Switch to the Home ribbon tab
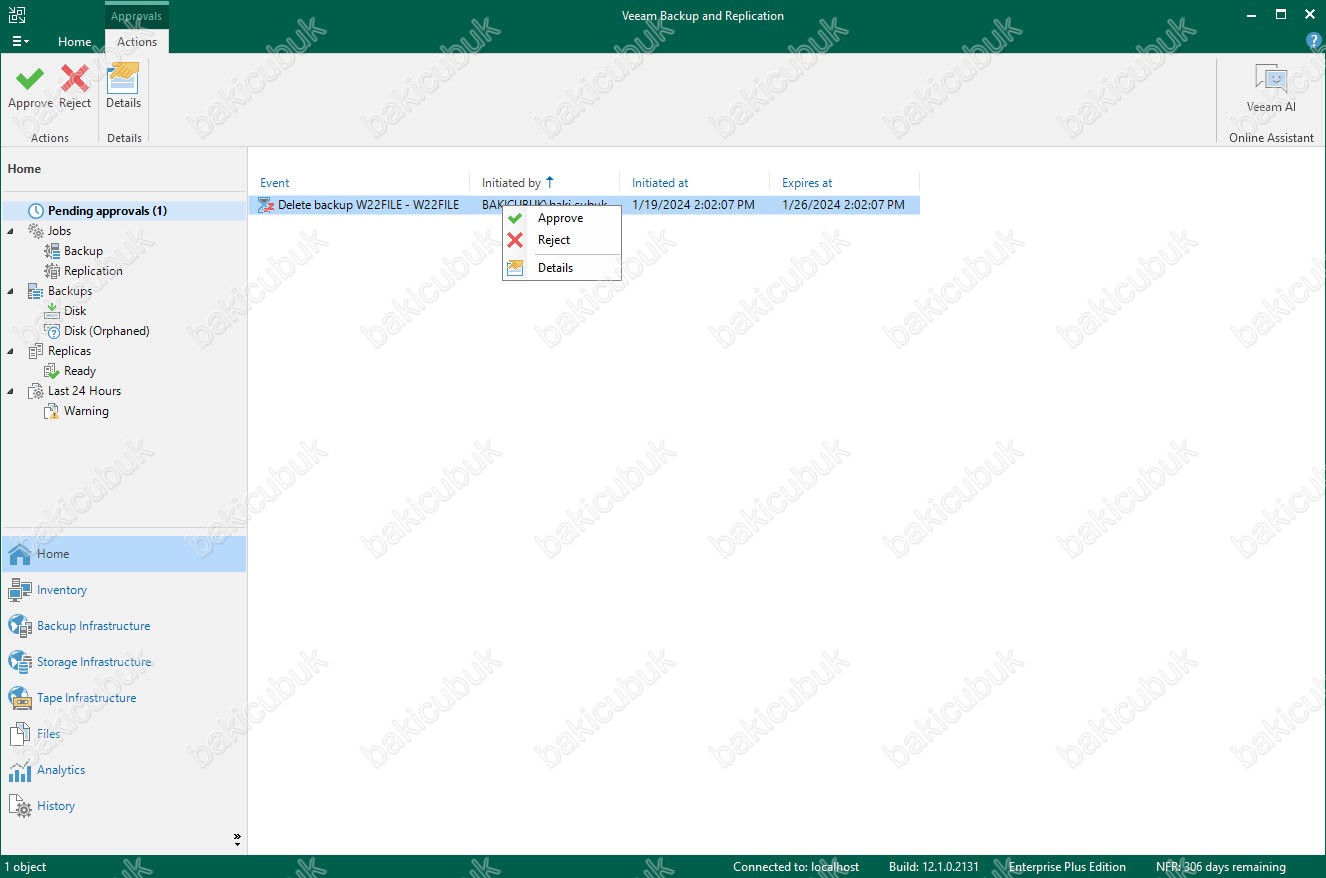Image resolution: width=1326 pixels, height=878 pixels. 74,42
